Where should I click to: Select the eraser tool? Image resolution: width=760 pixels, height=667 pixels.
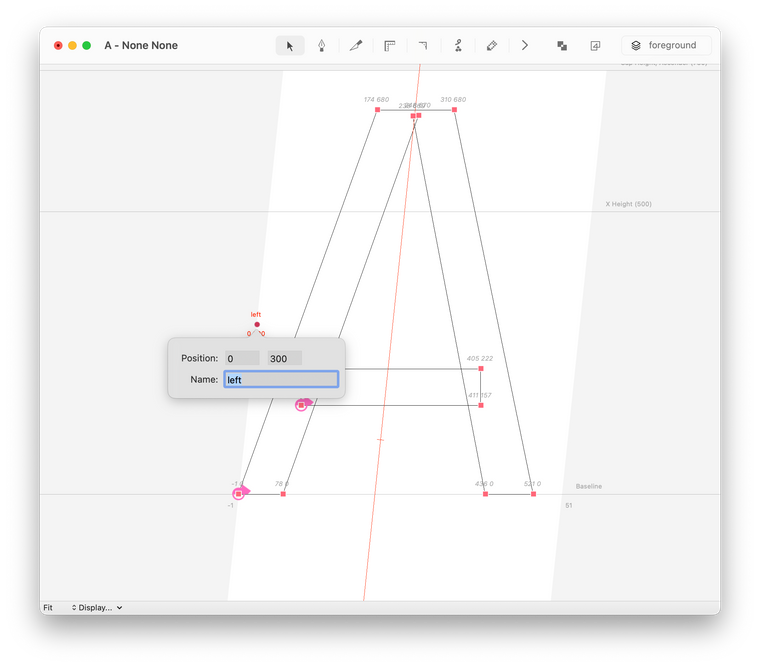pyautogui.click(x=491, y=46)
